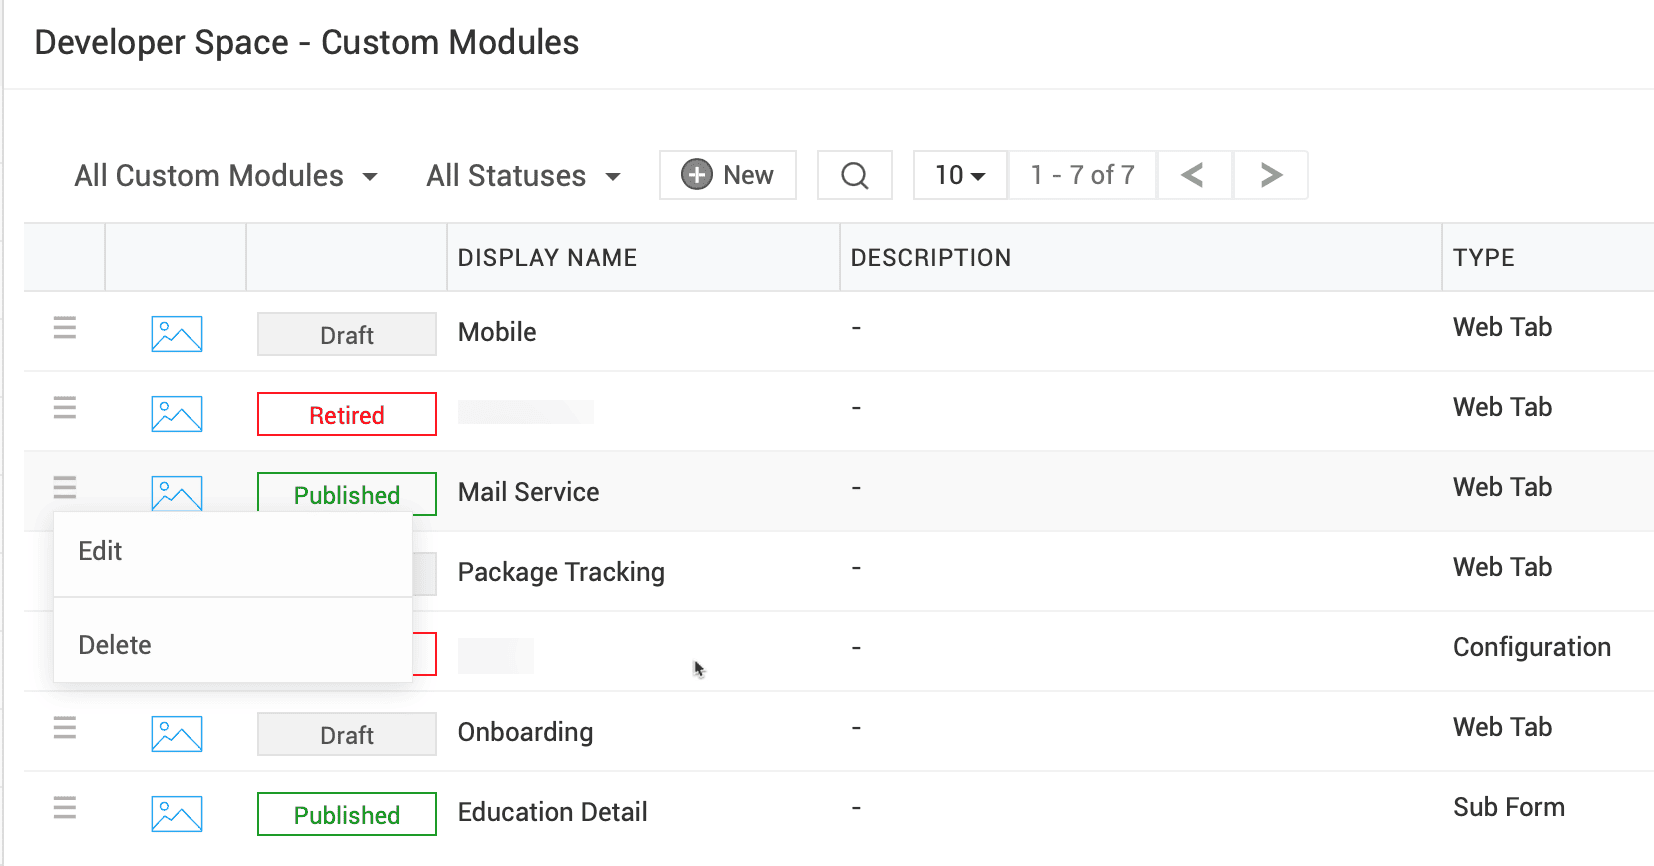This screenshot has width=1654, height=866.
Task: Click hamburger menu for Education Detail row
Action: click(x=65, y=808)
